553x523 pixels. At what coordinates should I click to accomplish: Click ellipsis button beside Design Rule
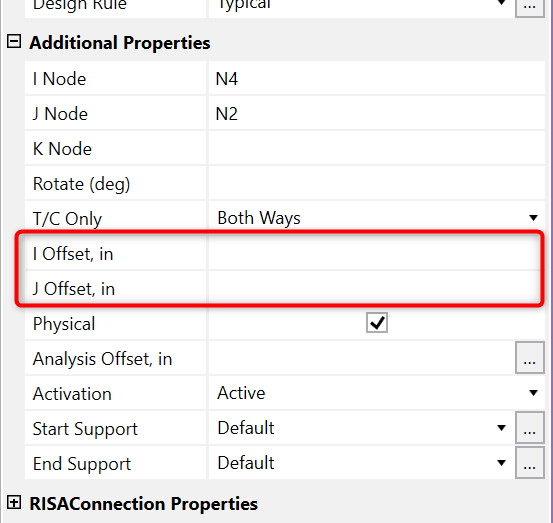529,6
